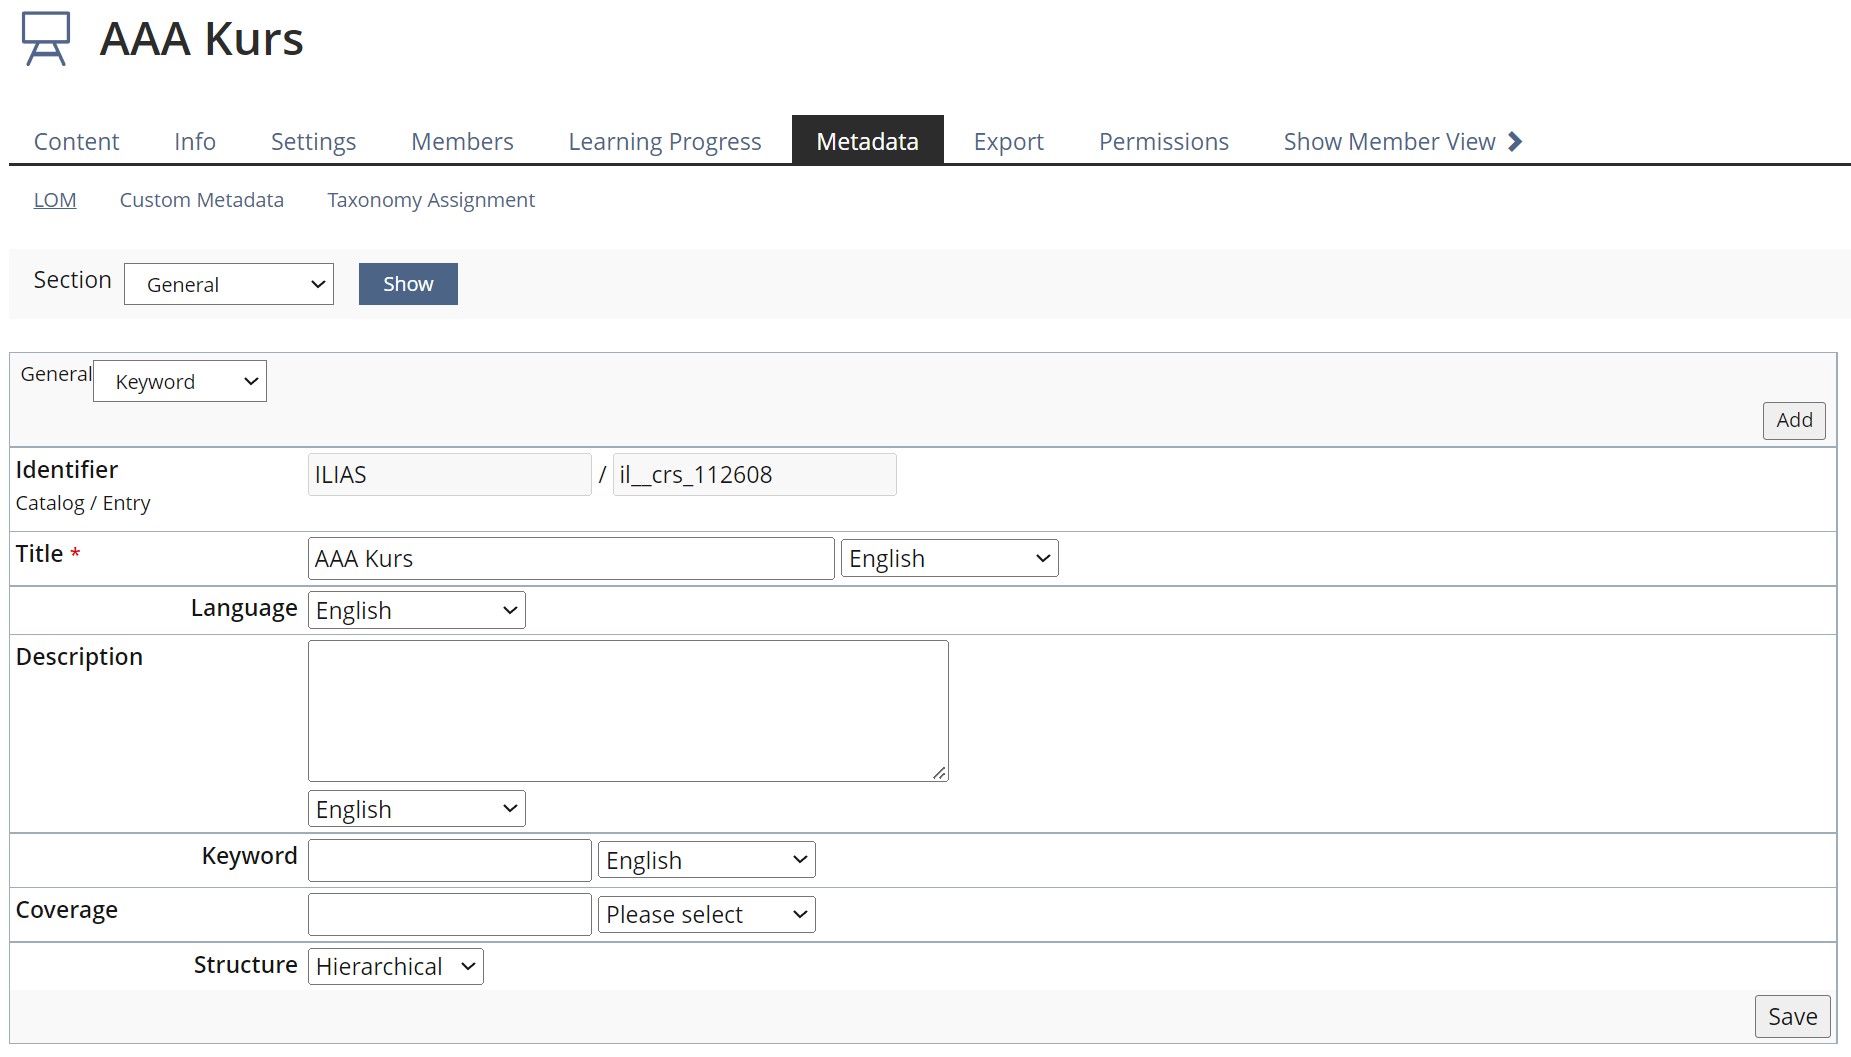Expand the Coverage 'Please select' language dropdown

[x=706, y=915]
